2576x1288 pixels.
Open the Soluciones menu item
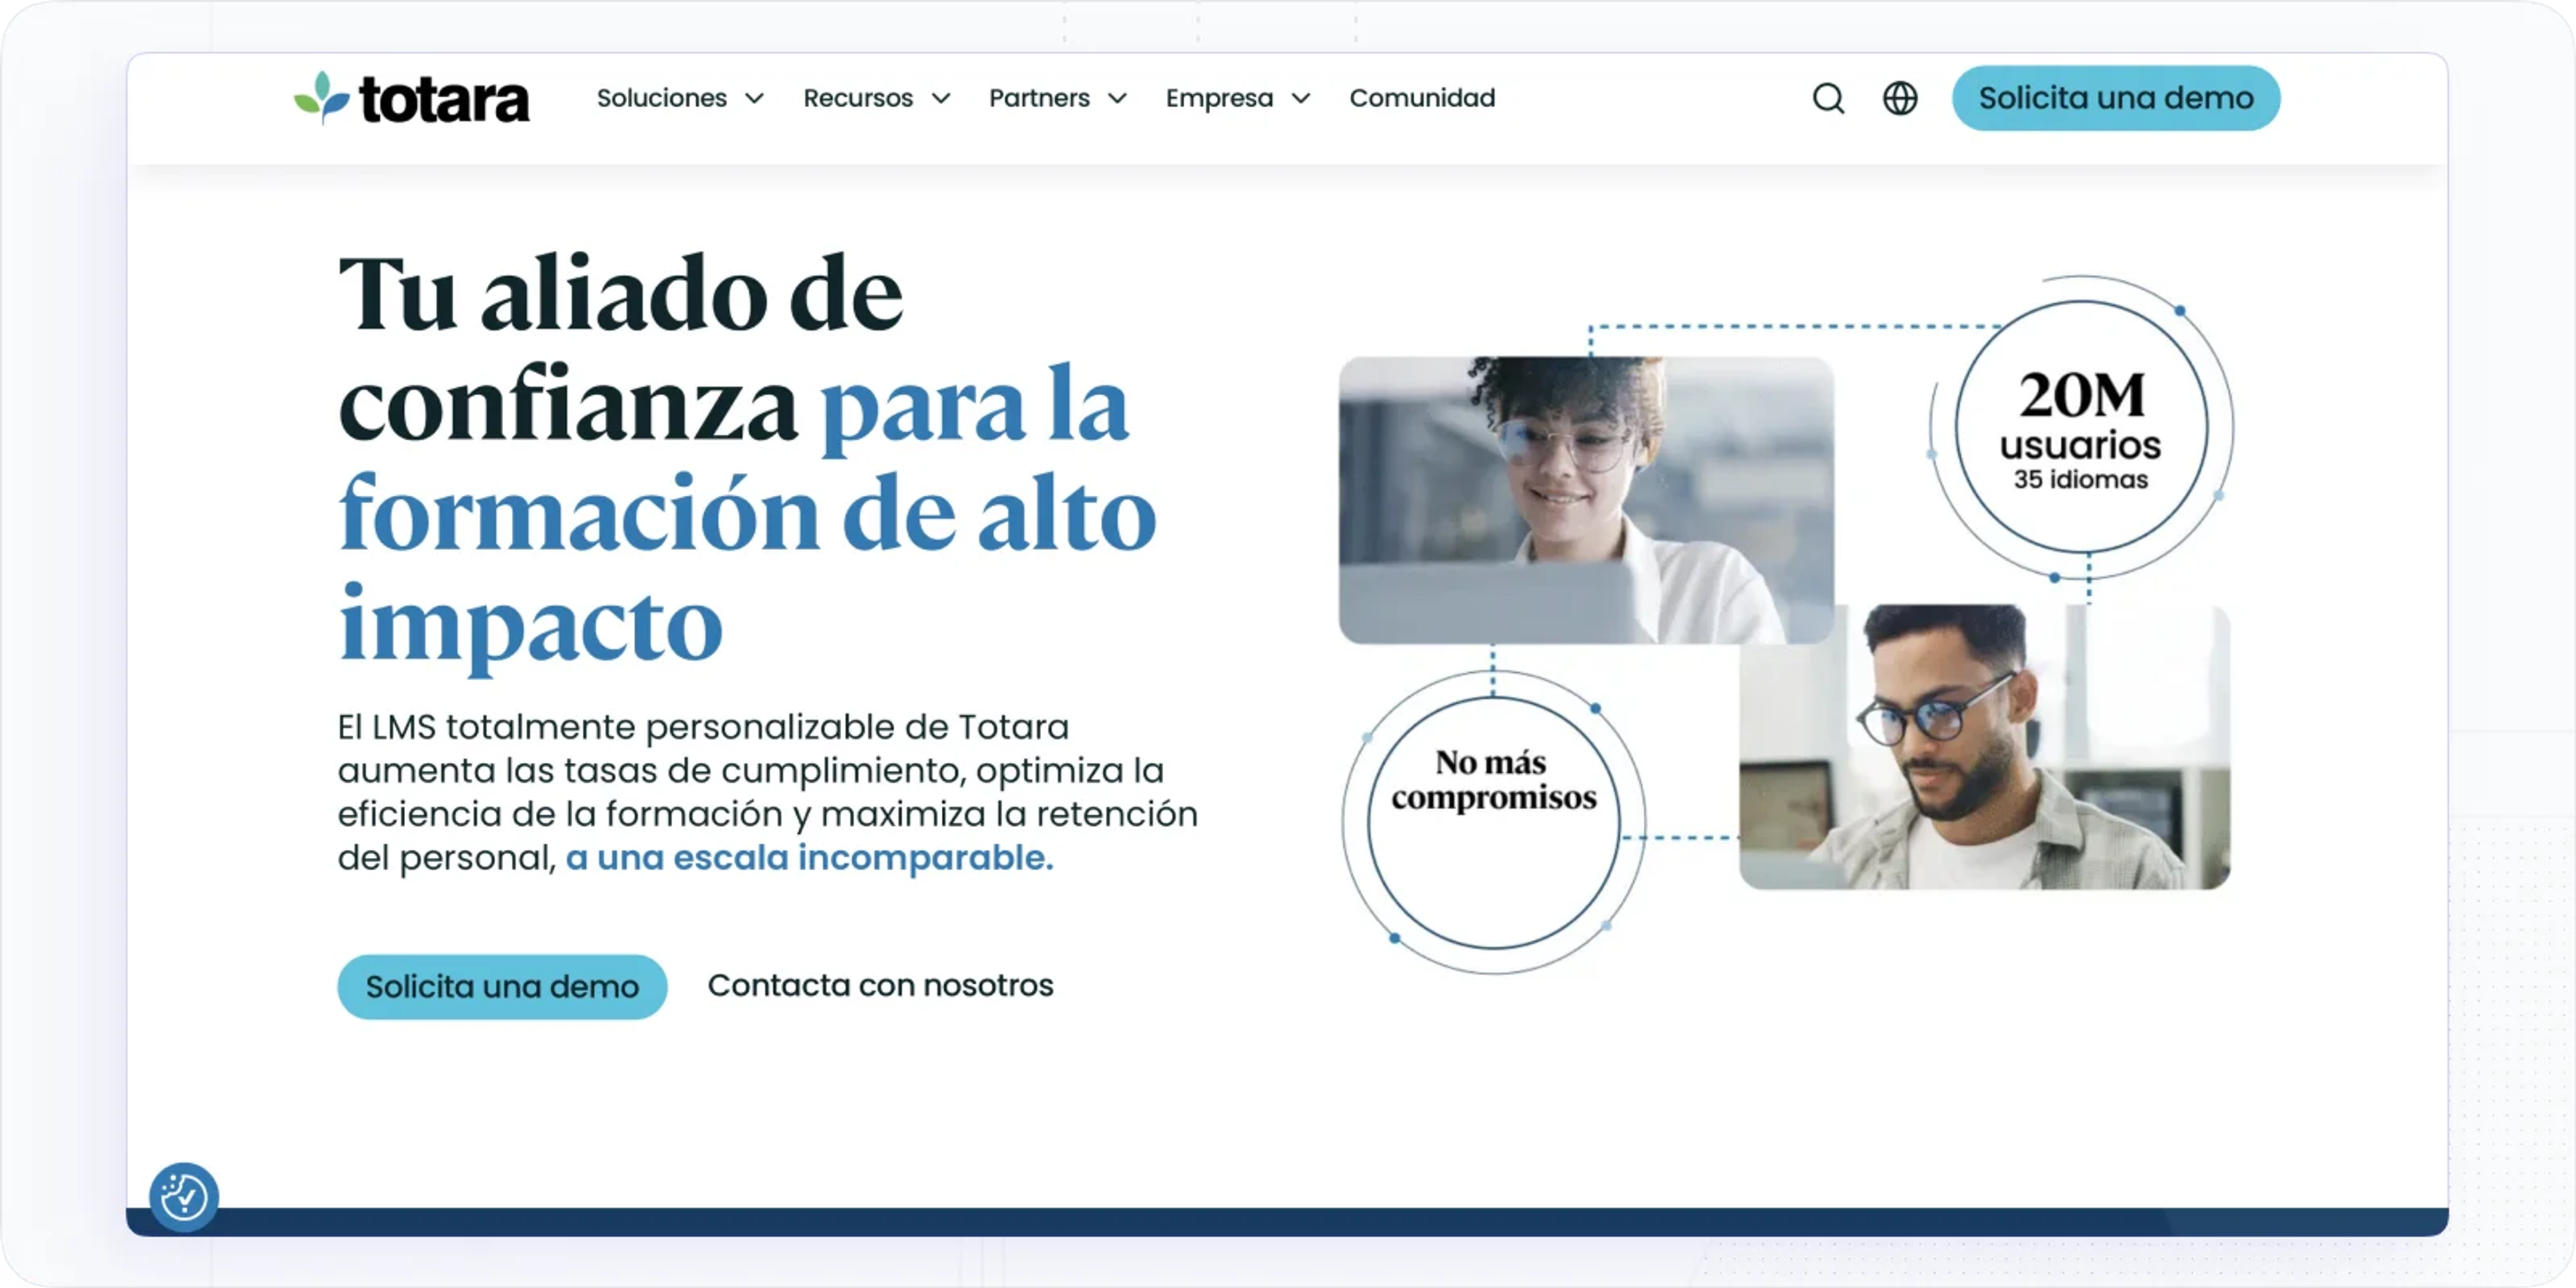point(662,98)
